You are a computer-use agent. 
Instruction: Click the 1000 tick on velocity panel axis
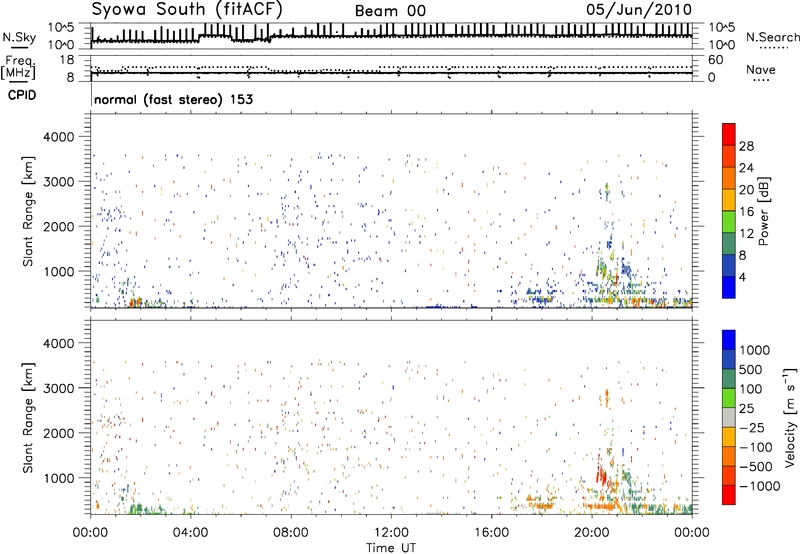pyautogui.click(x=59, y=478)
